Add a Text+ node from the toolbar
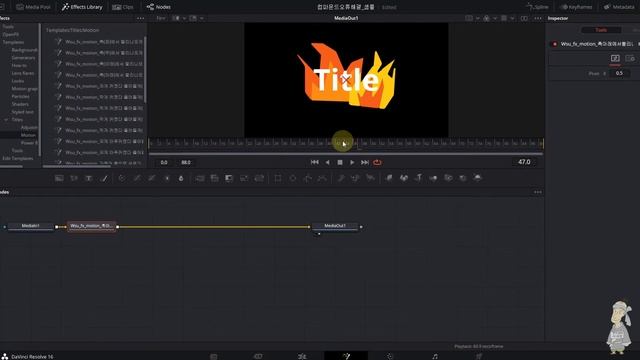 click(x=89, y=178)
